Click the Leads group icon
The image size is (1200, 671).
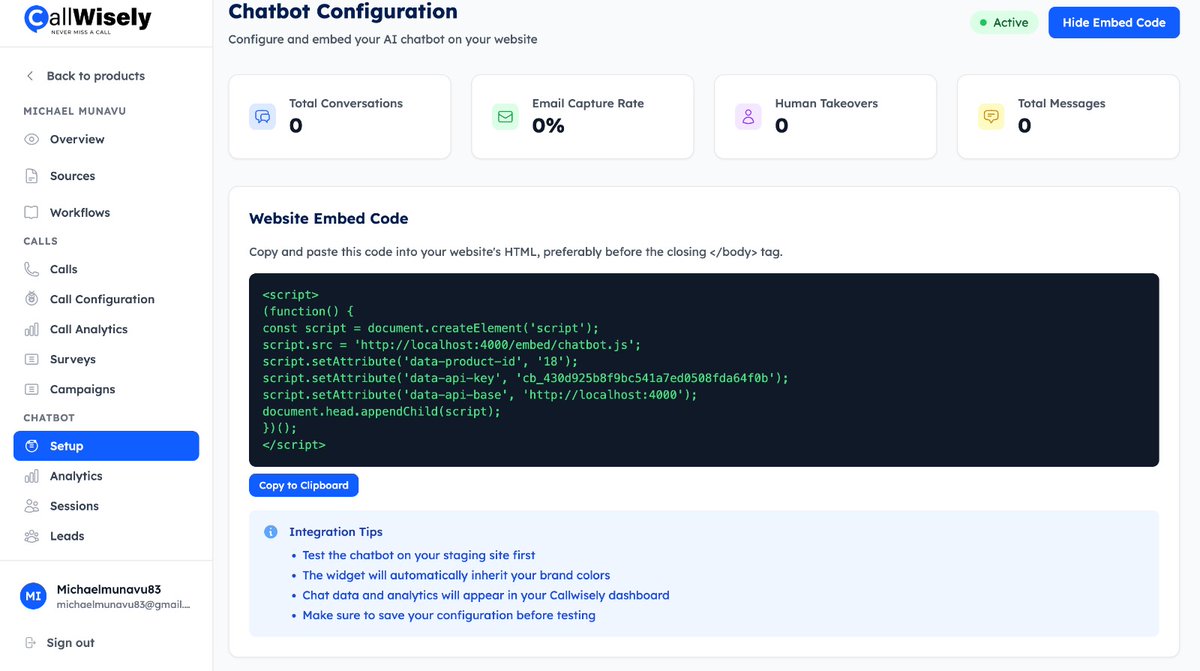[x=31, y=536]
